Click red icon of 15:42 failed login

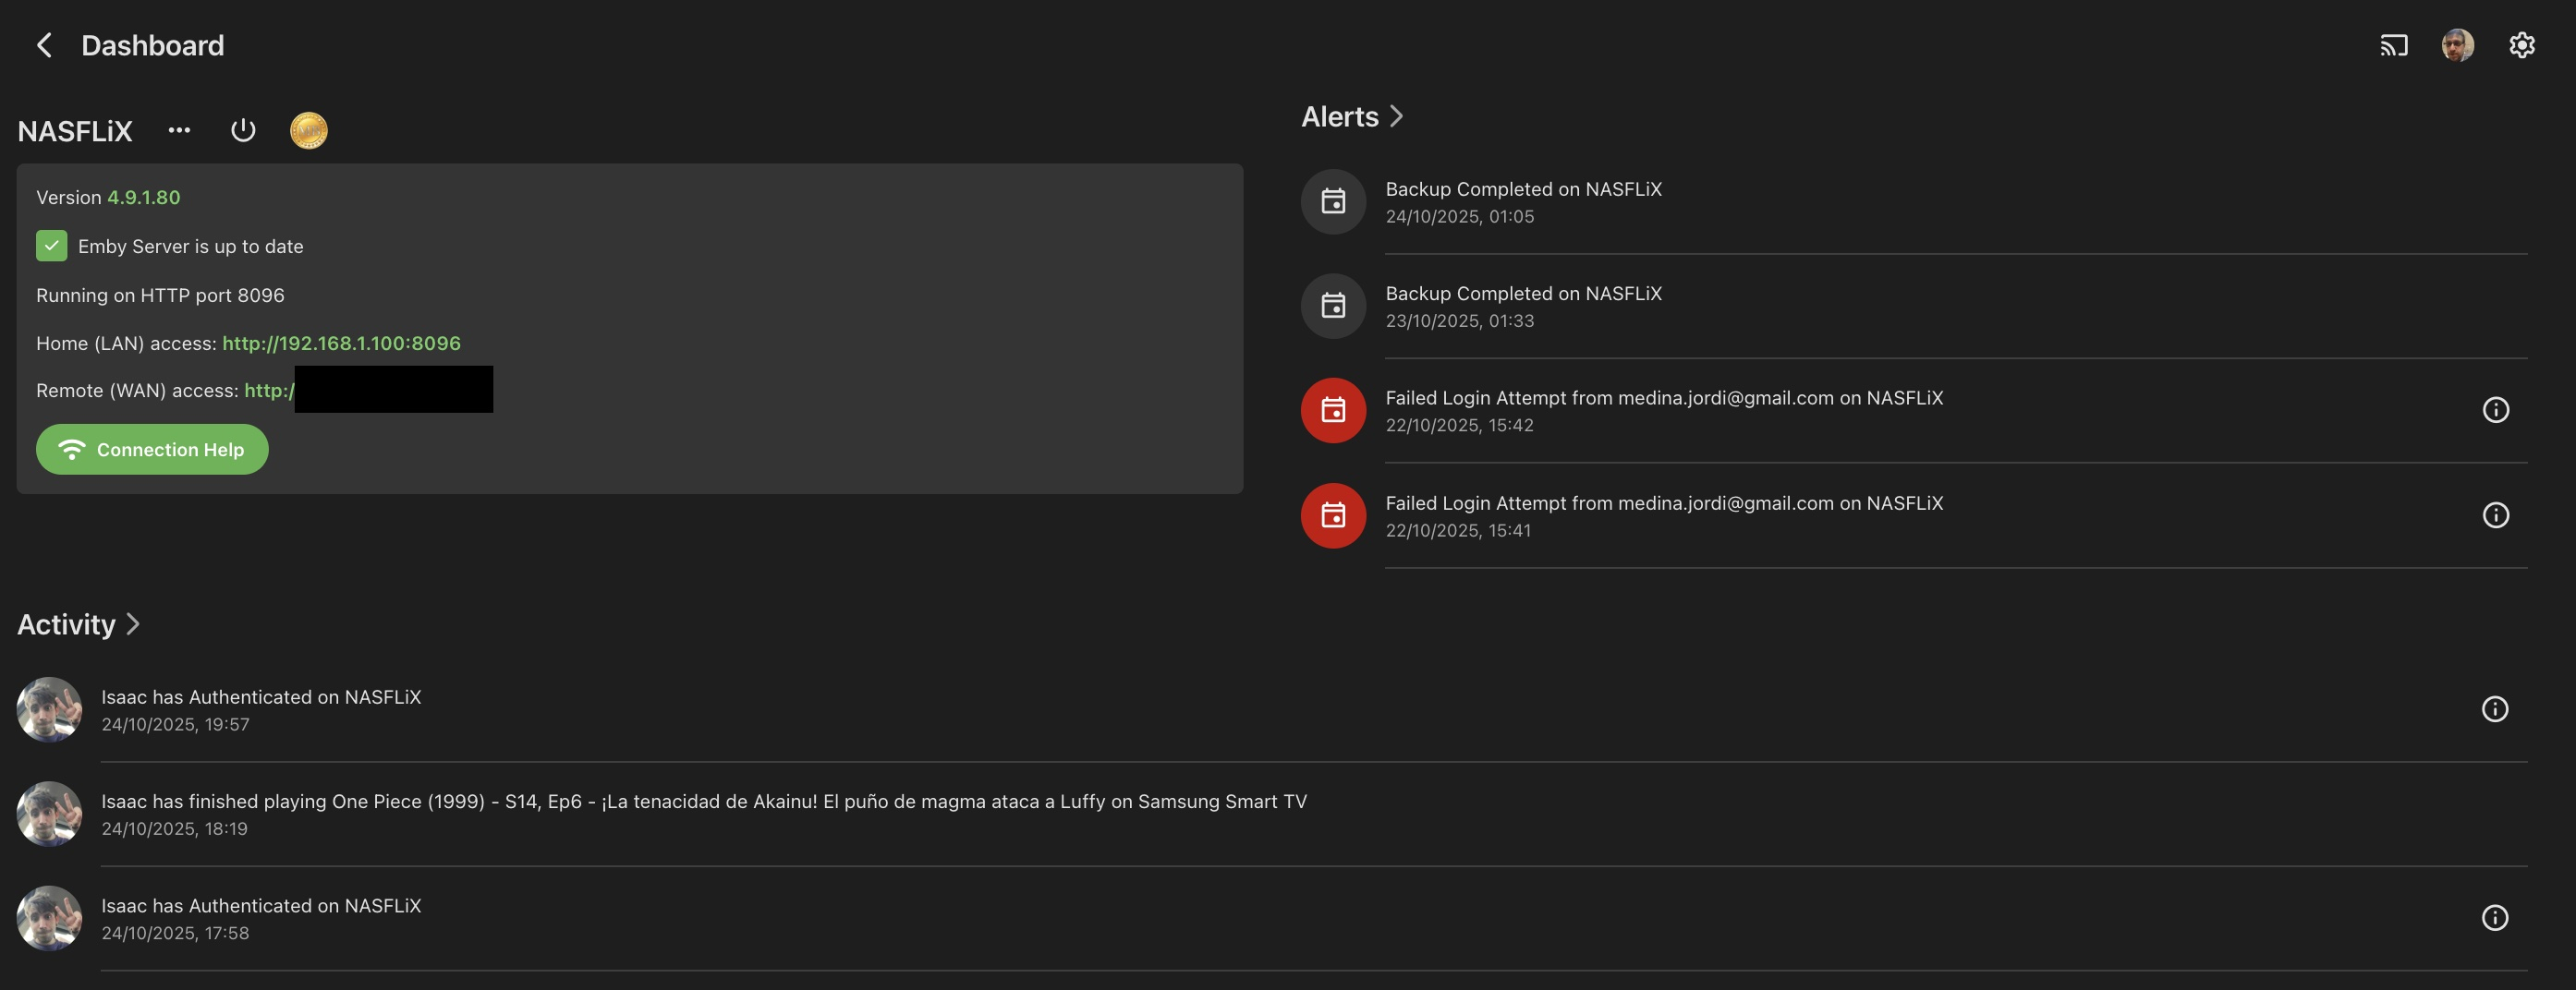point(1333,410)
